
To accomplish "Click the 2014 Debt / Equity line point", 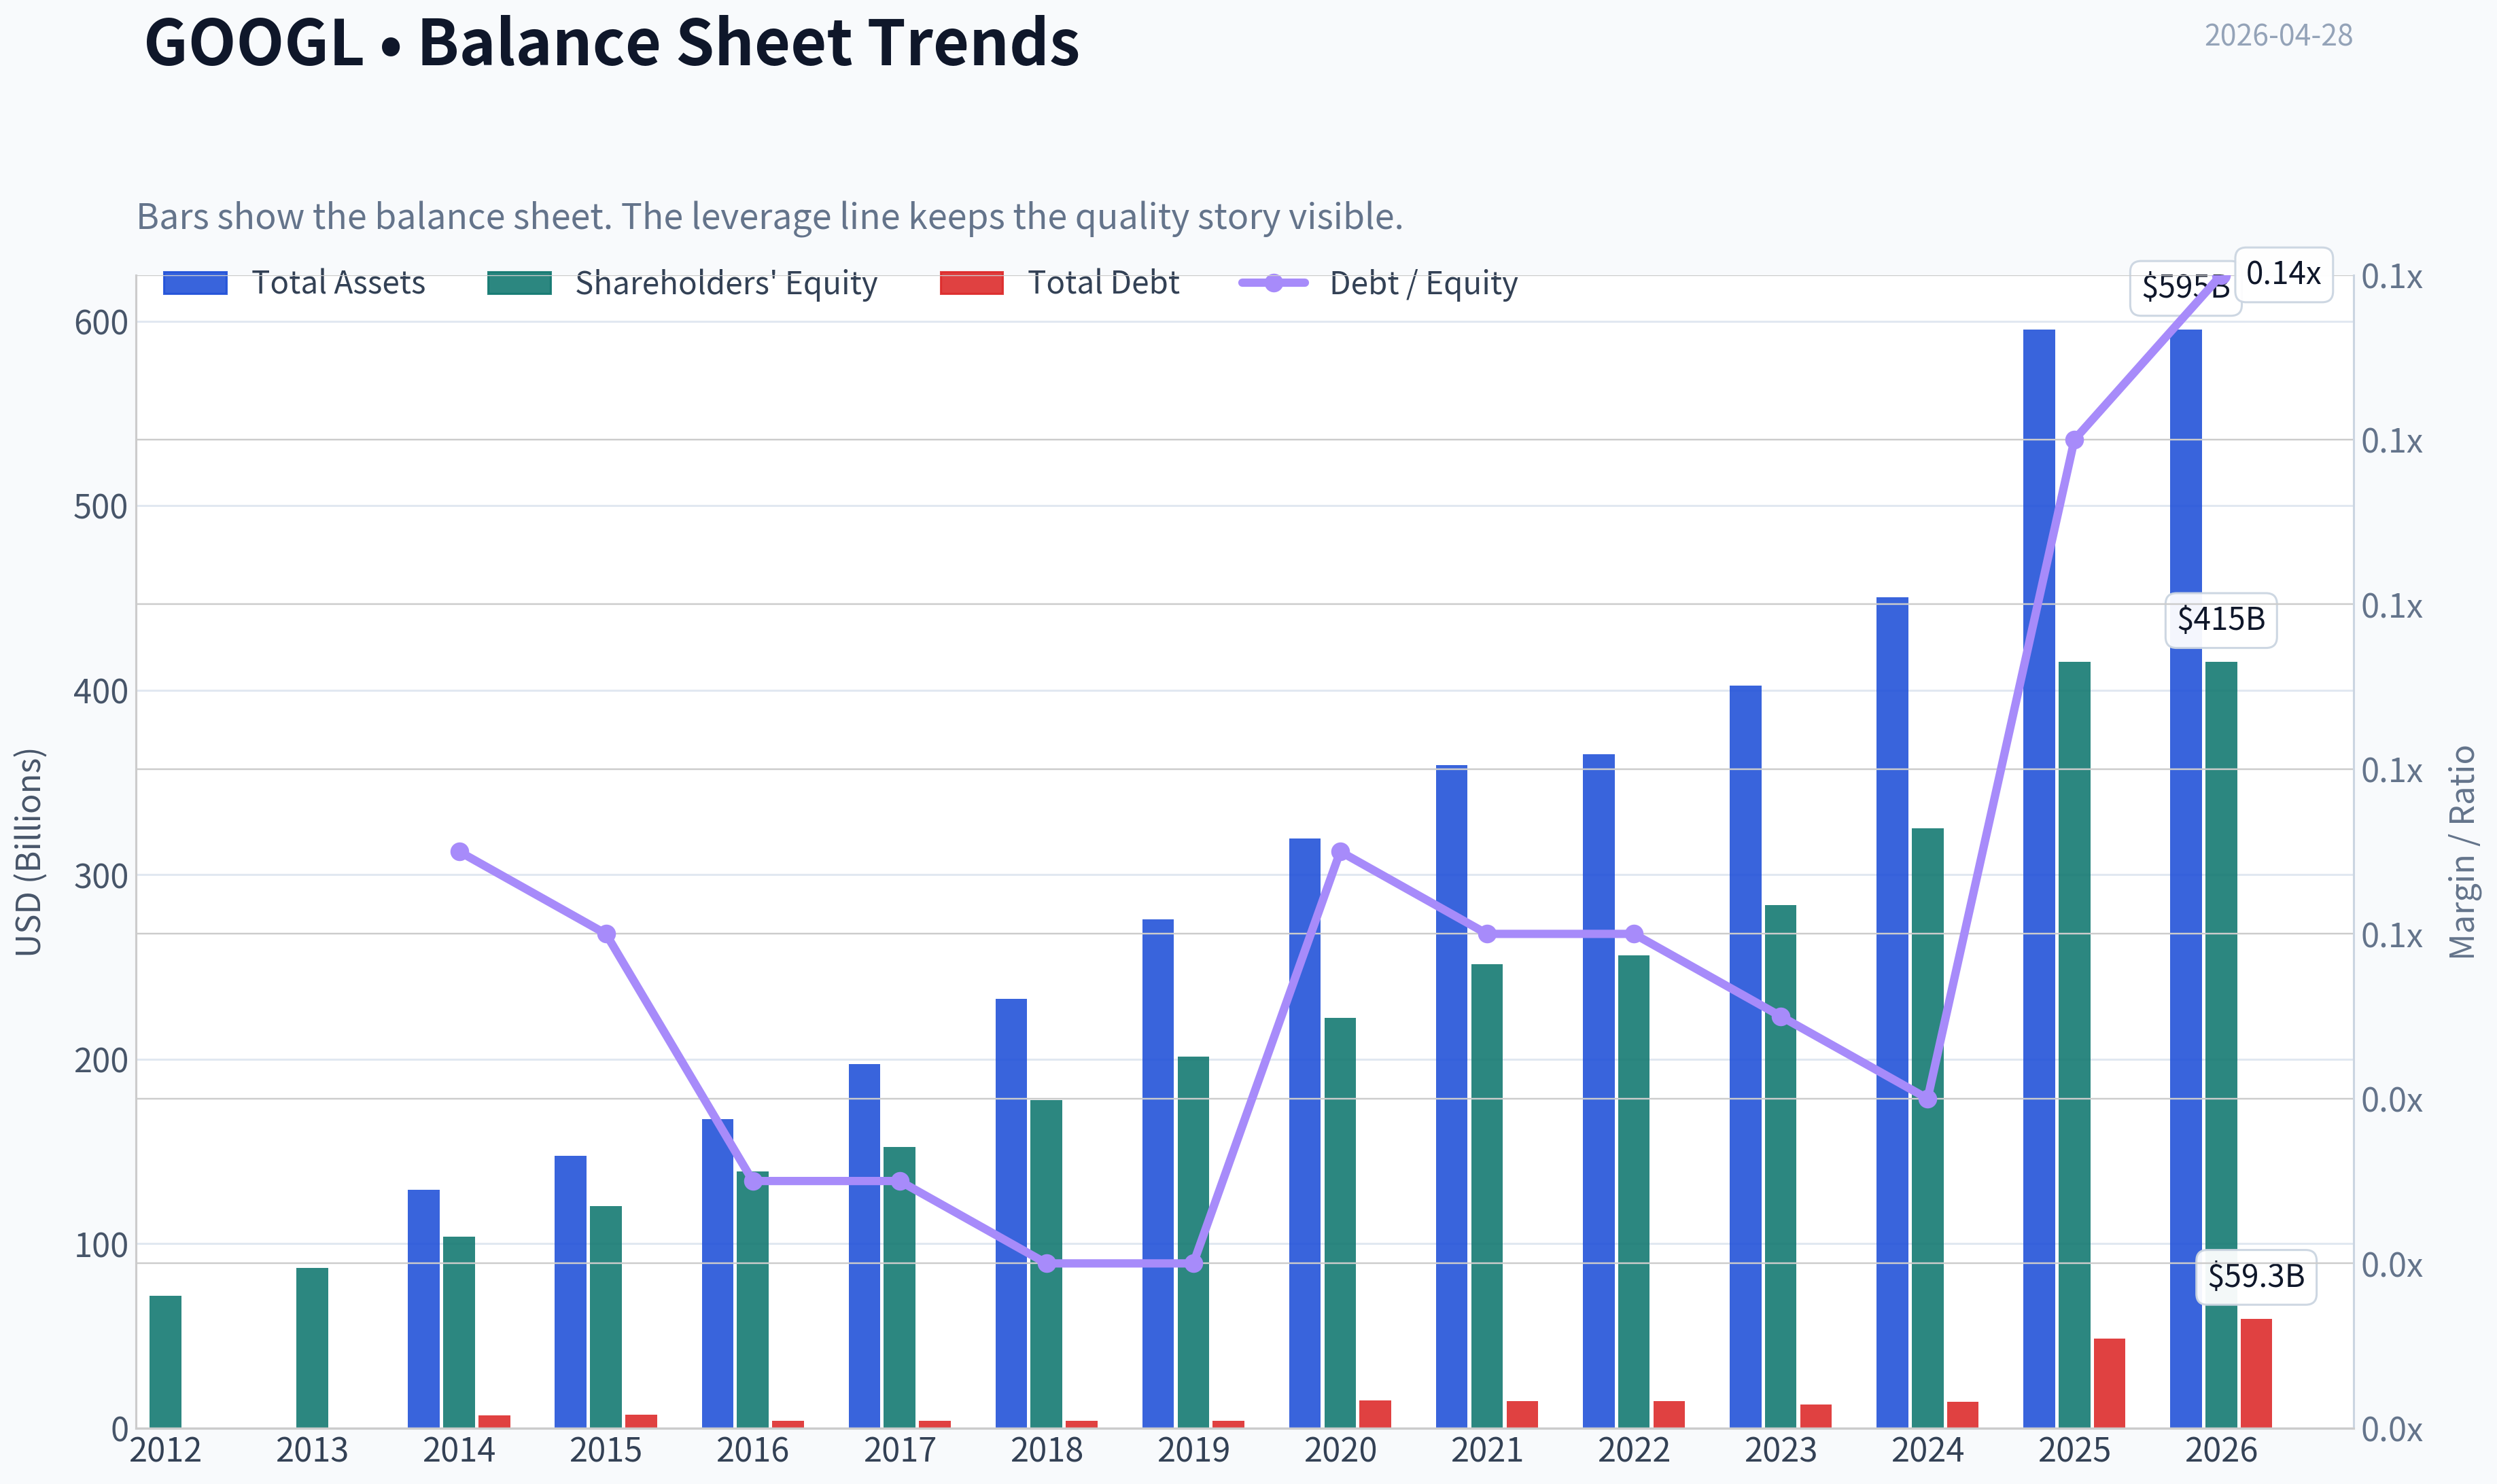I will [459, 852].
